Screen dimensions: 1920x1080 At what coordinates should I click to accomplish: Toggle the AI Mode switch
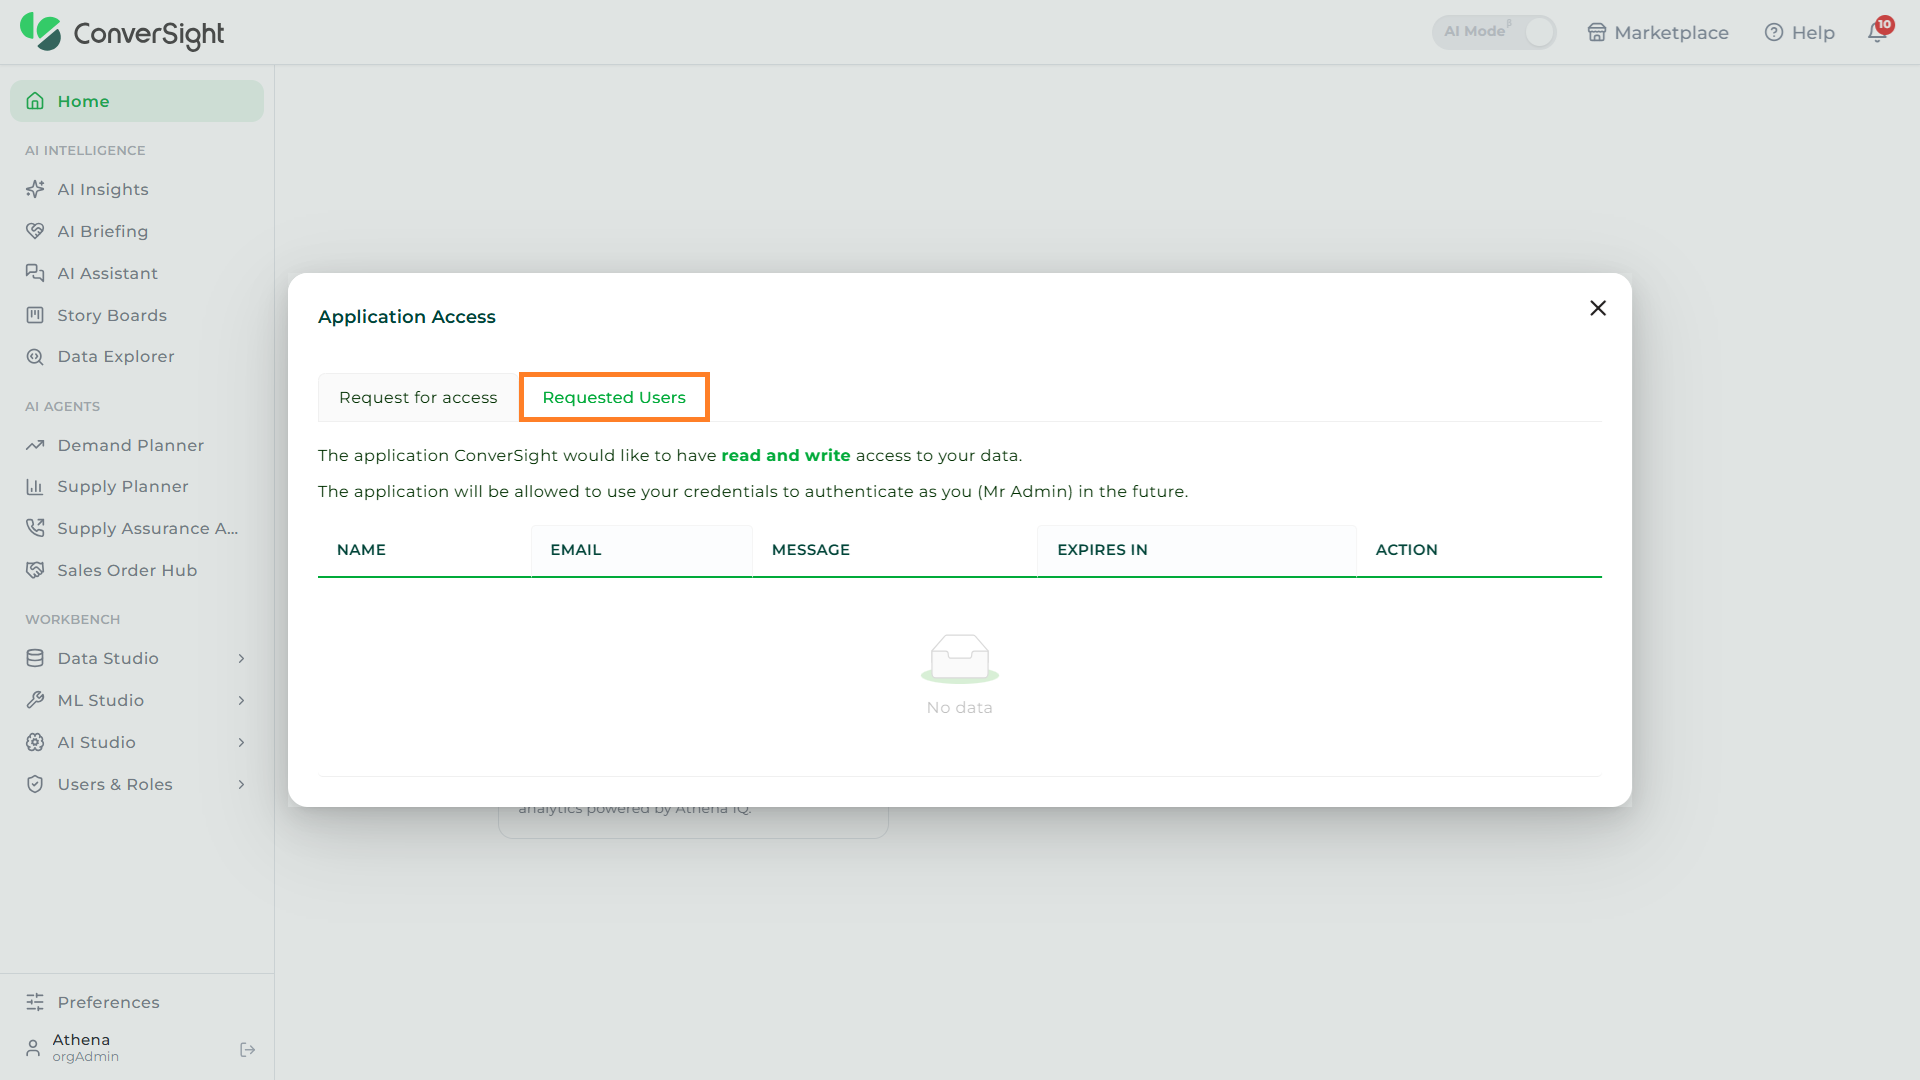coord(1494,32)
